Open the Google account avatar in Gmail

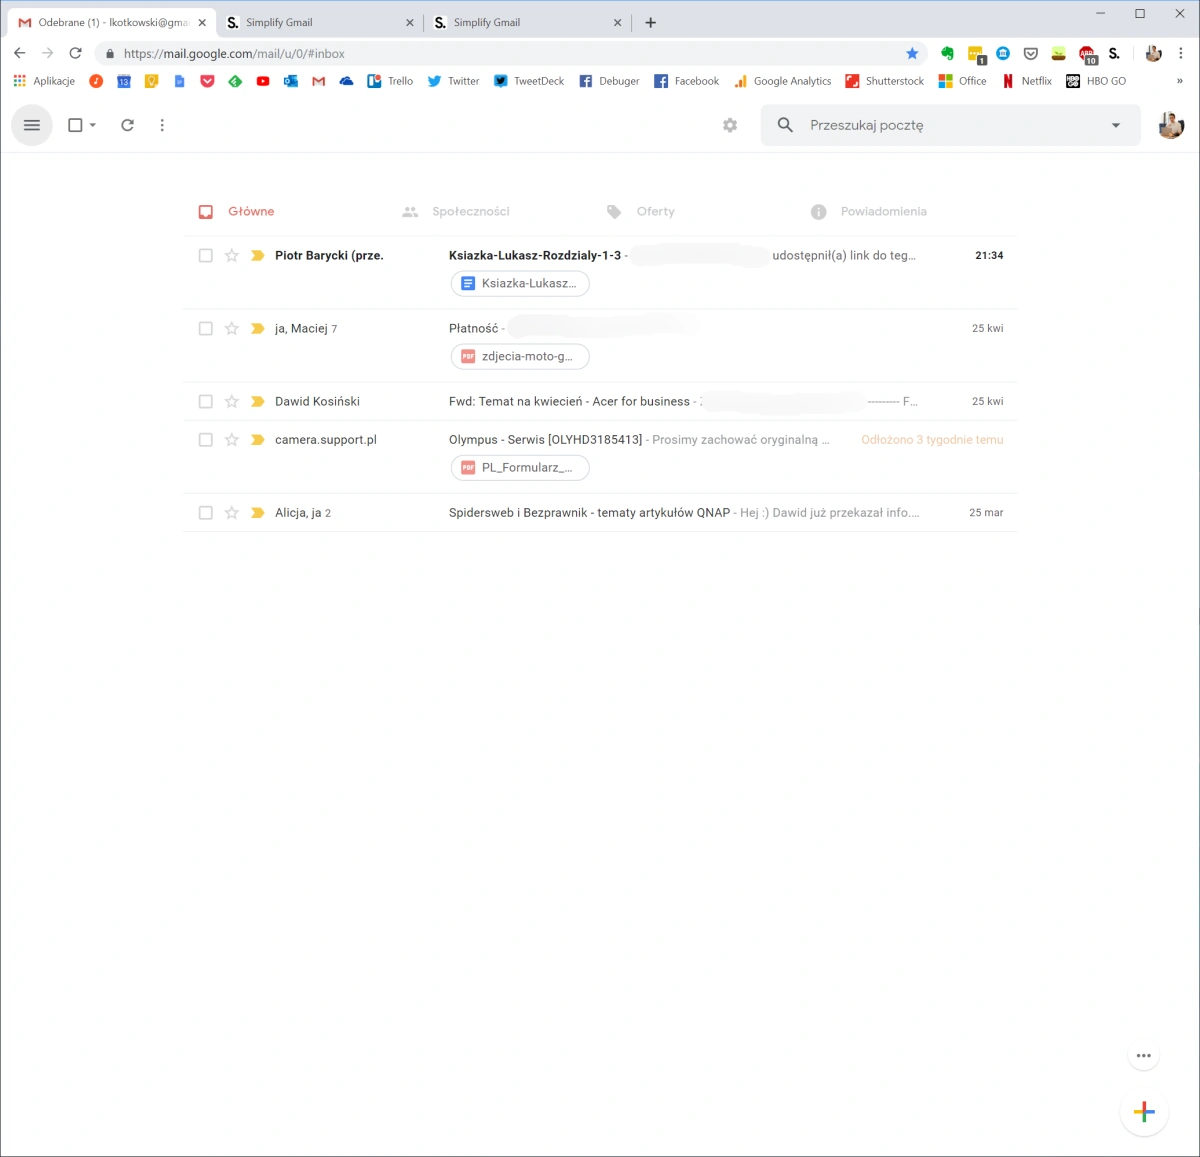1171,125
